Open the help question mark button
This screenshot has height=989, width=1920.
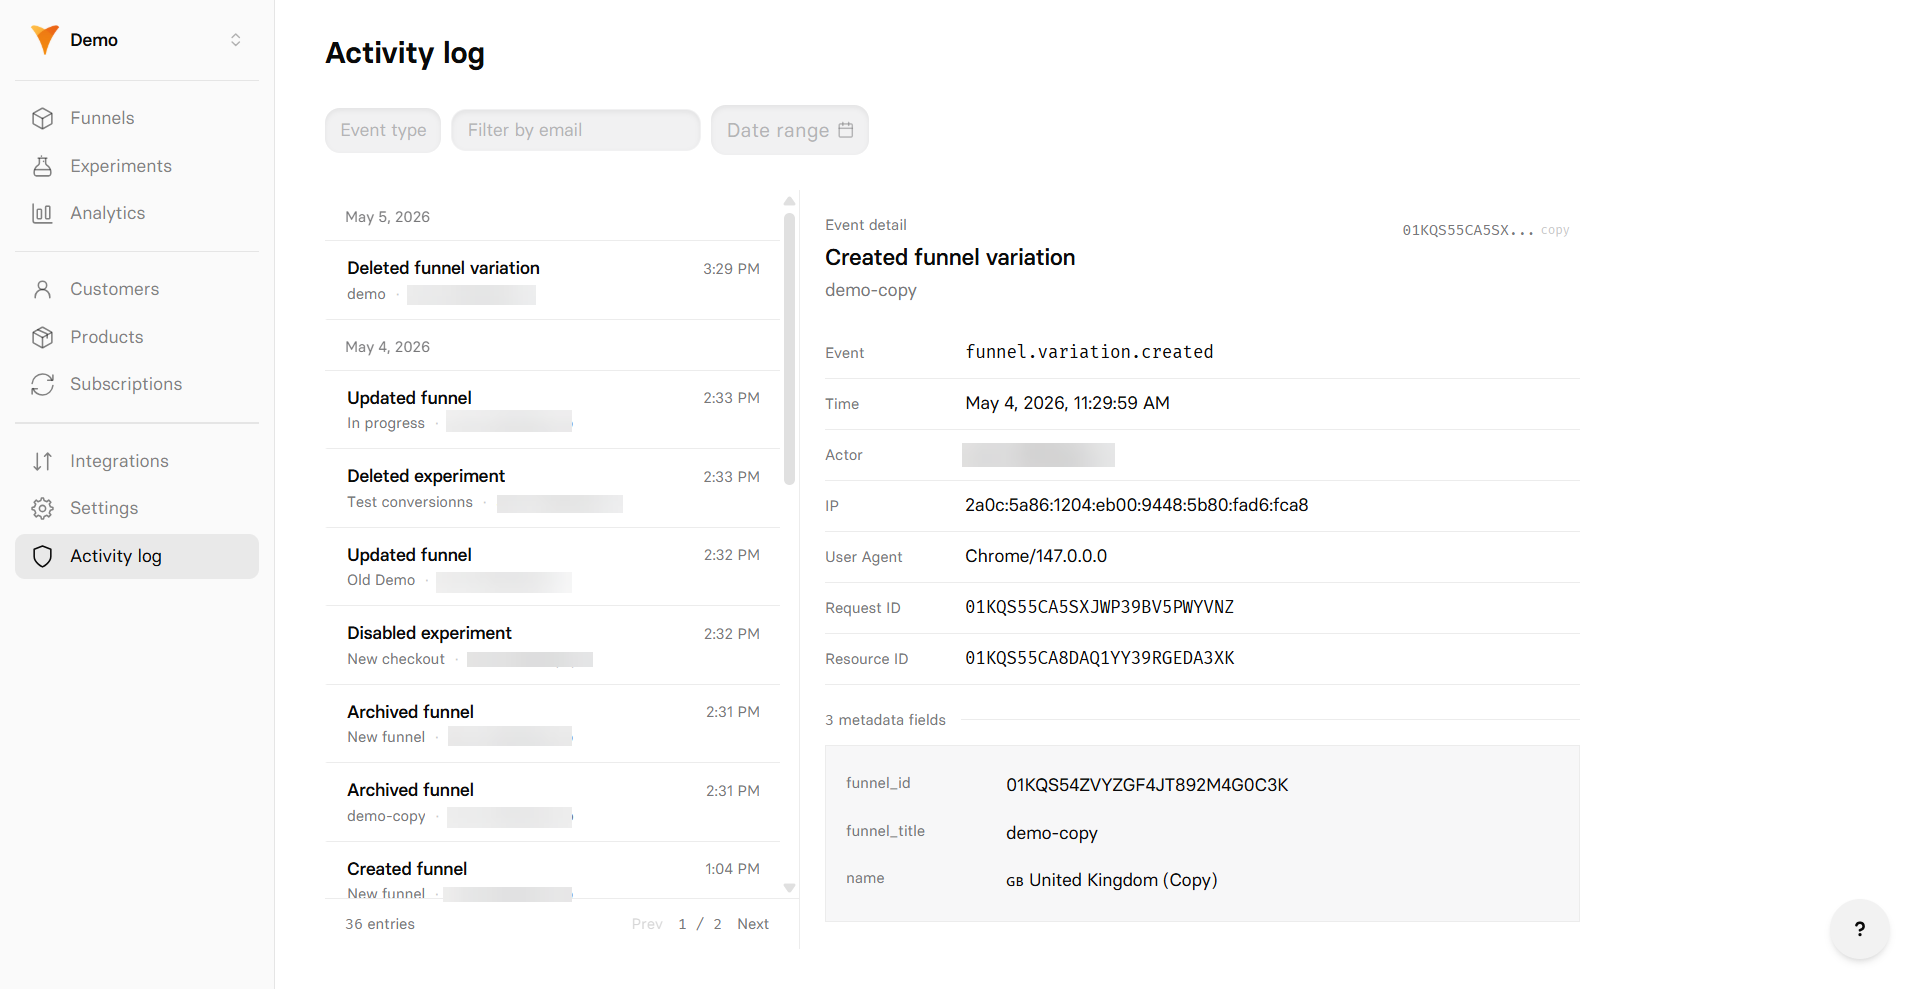coord(1859,929)
